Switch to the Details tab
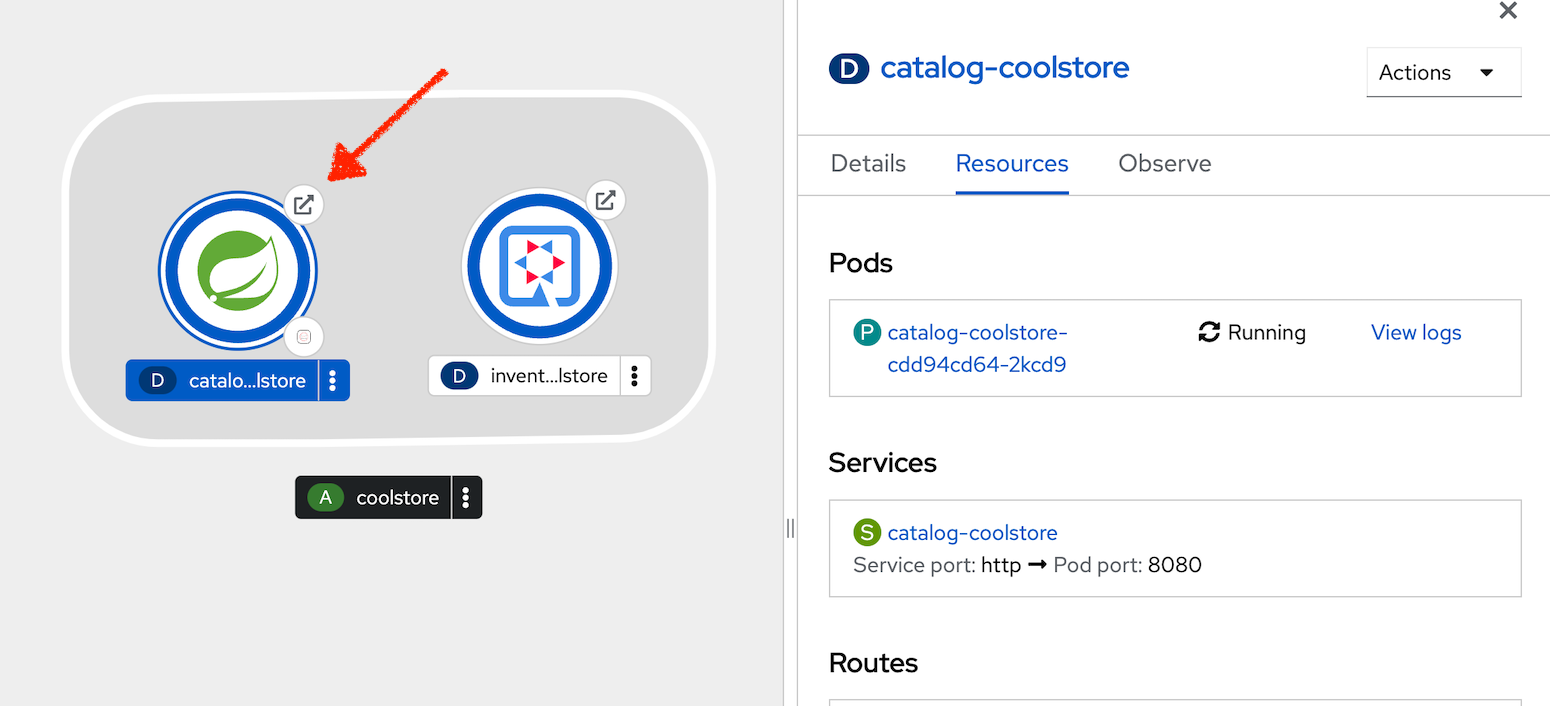Viewport: 1550px width, 706px height. 866,163
